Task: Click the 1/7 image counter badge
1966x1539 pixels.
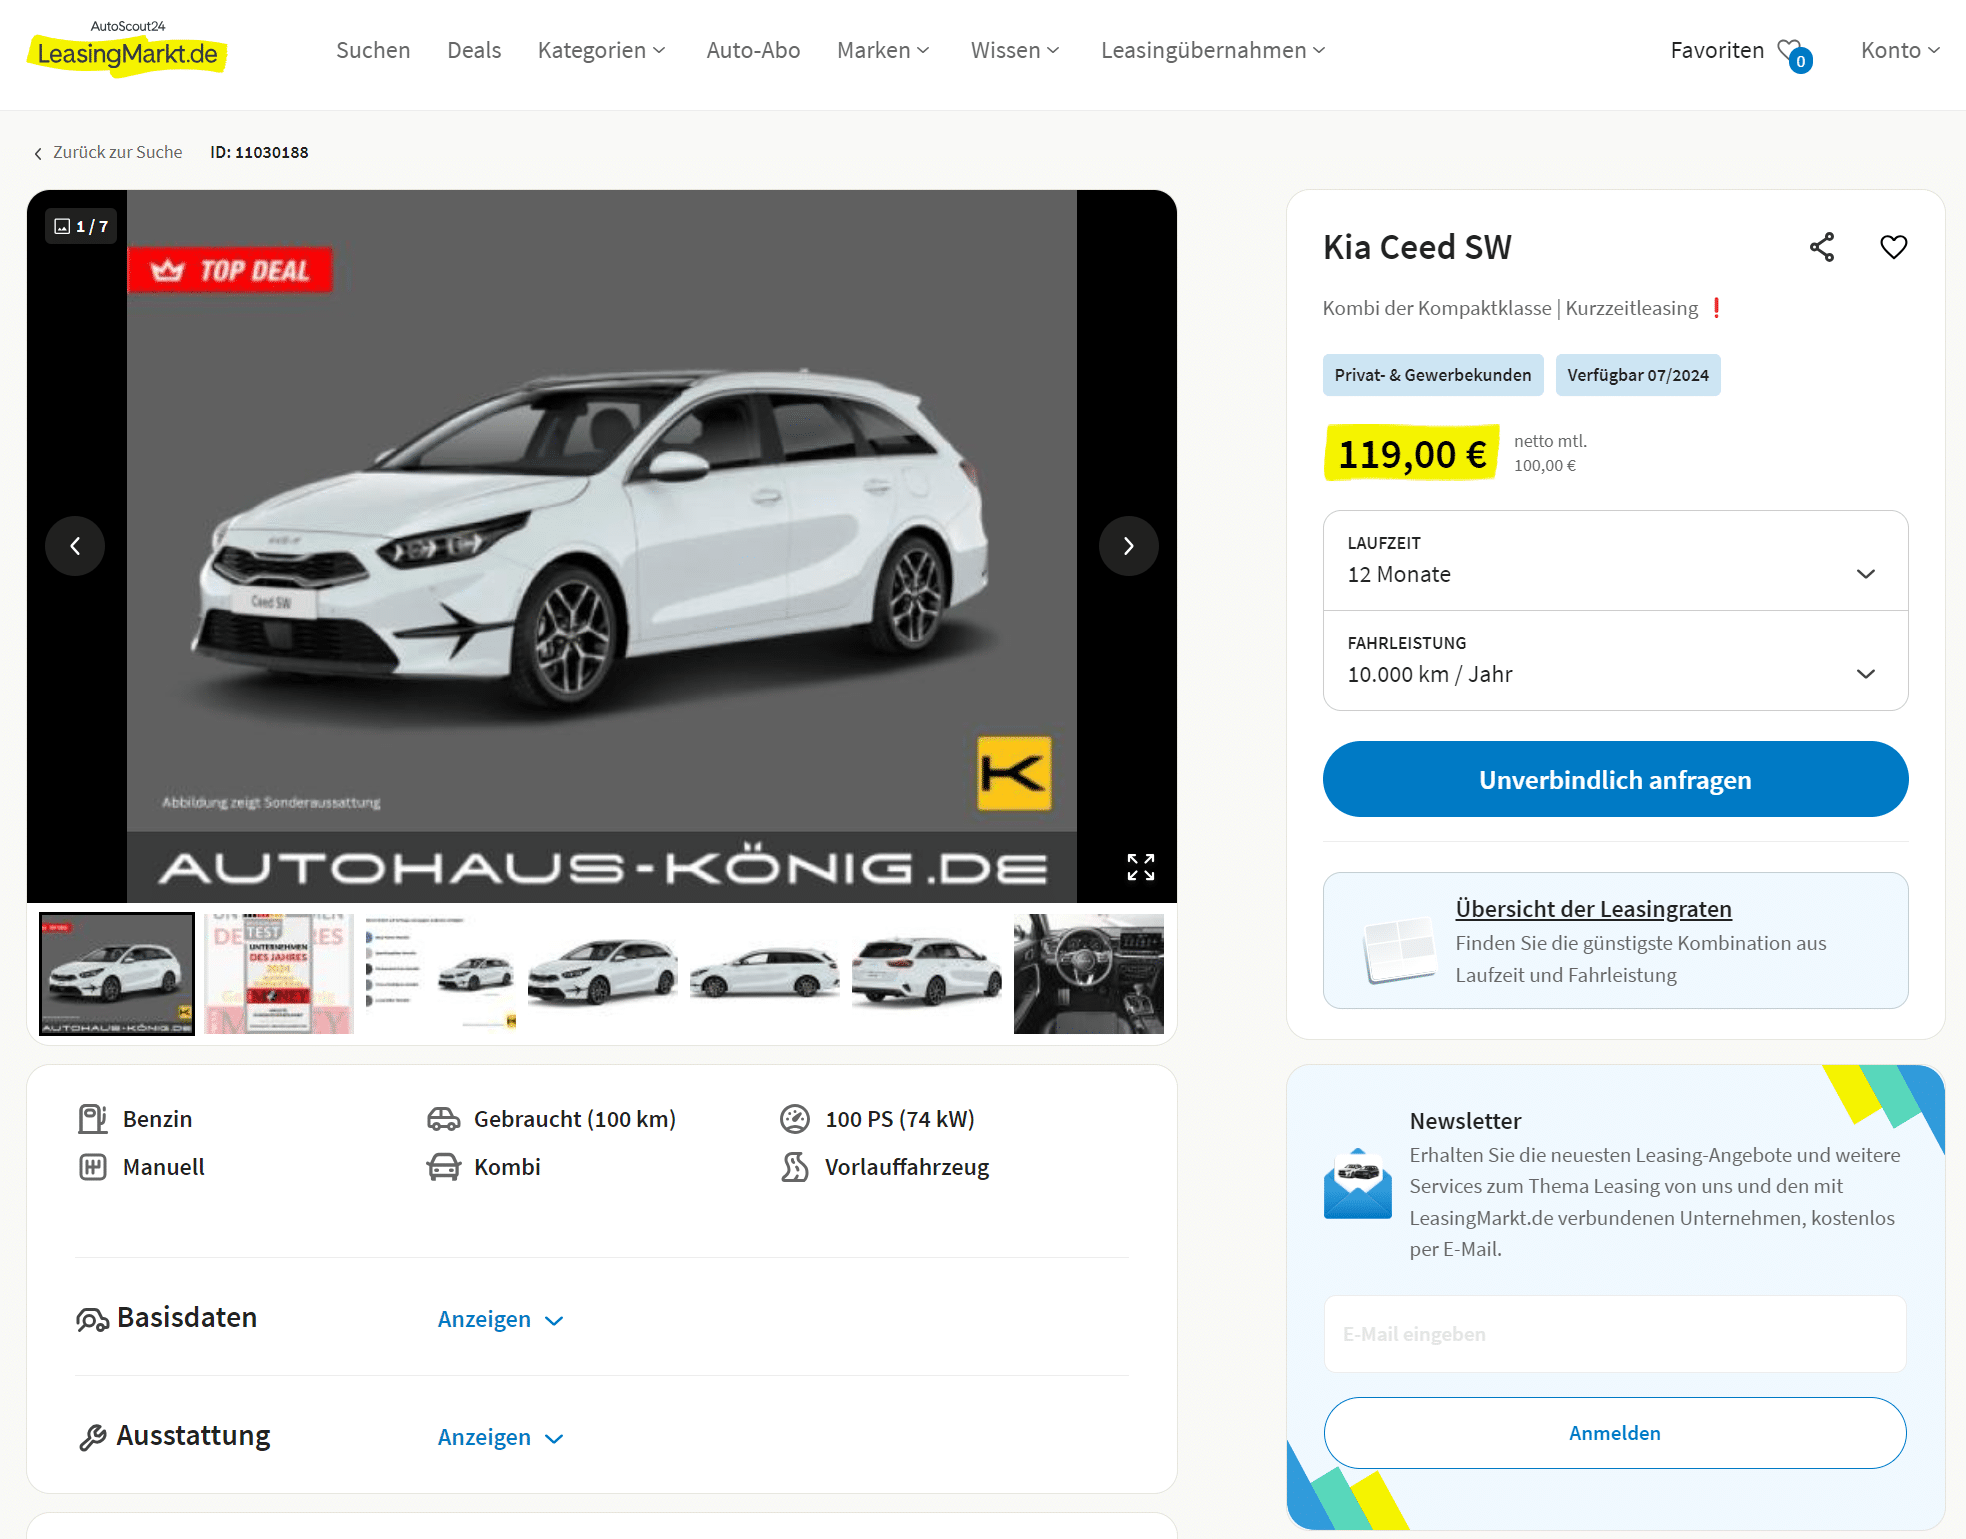Action: (x=81, y=226)
